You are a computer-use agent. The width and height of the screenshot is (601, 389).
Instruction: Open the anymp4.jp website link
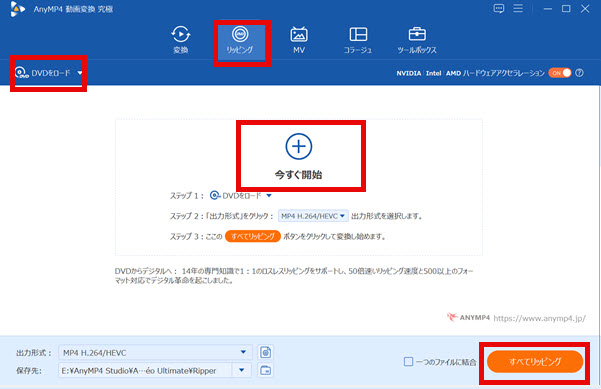click(539, 318)
